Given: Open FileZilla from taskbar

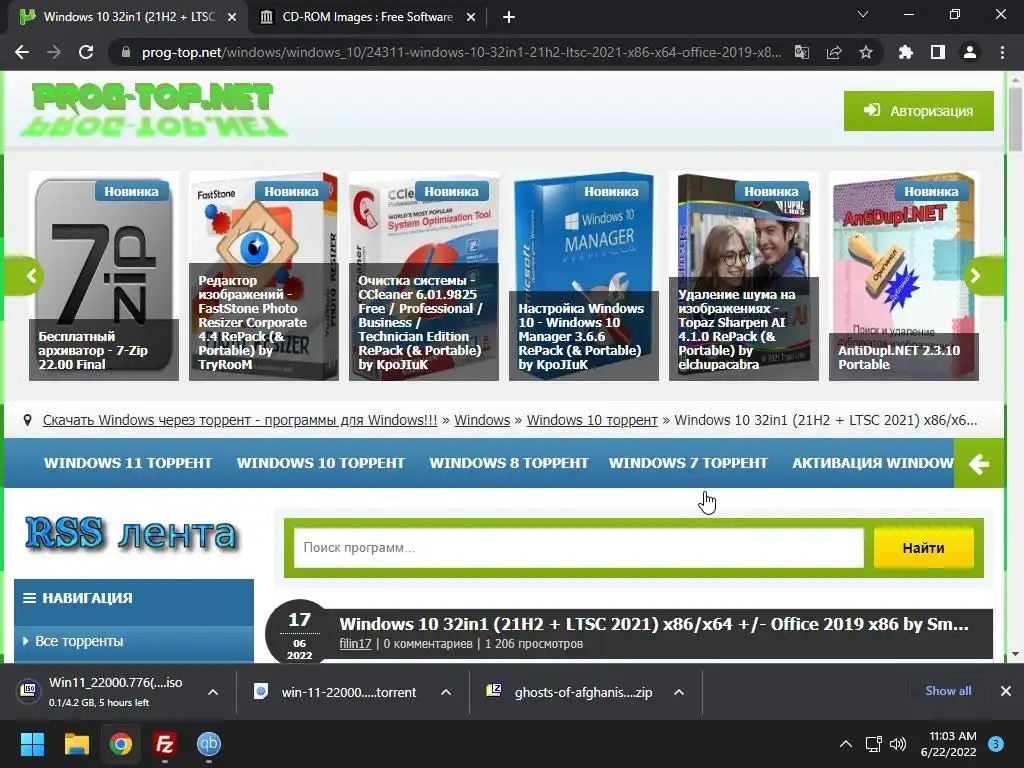Looking at the screenshot, I should (165, 744).
